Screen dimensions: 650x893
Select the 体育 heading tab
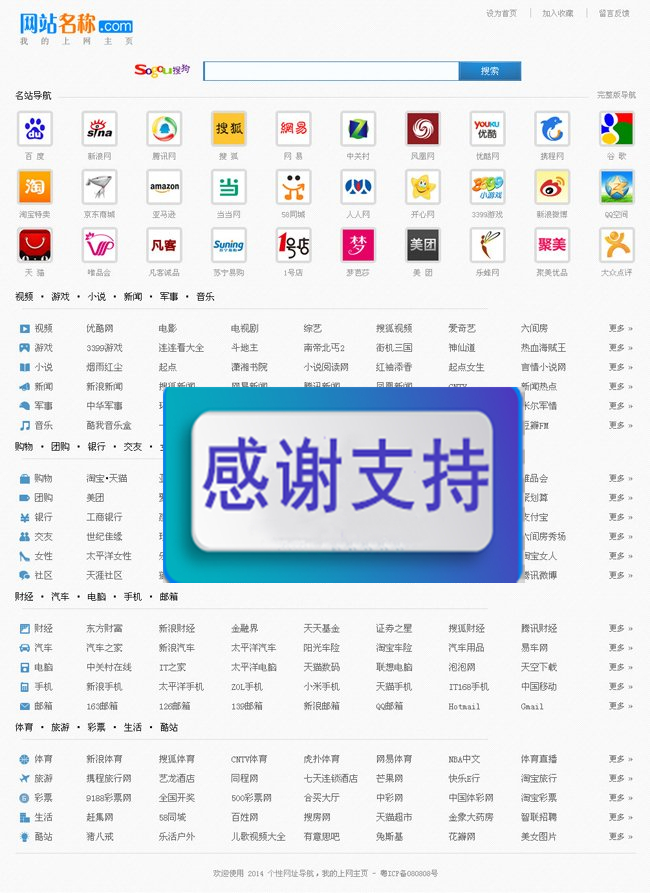click(24, 727)
